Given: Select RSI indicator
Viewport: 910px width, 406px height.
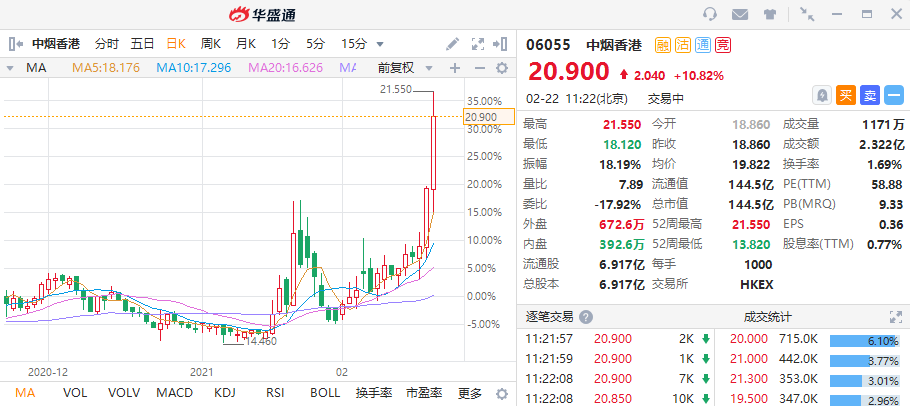Looking at the screenshot, I should pos(275,393).
